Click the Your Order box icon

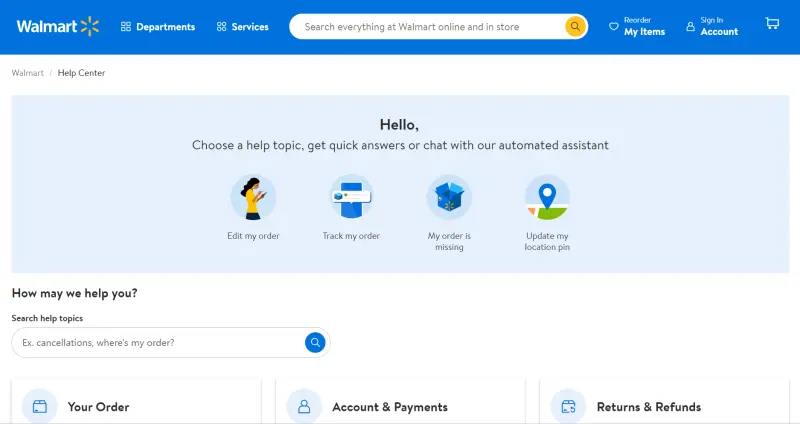(x=39, y=407)
